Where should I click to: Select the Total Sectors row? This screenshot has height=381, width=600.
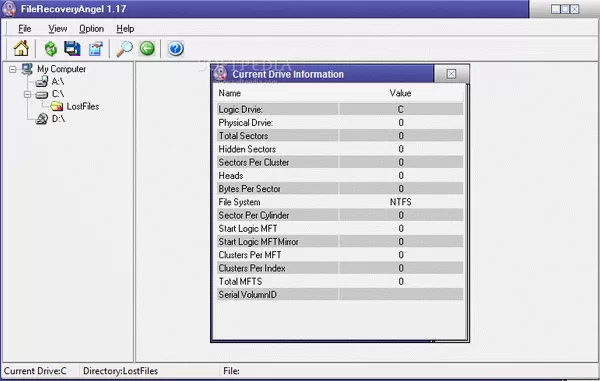340,136
